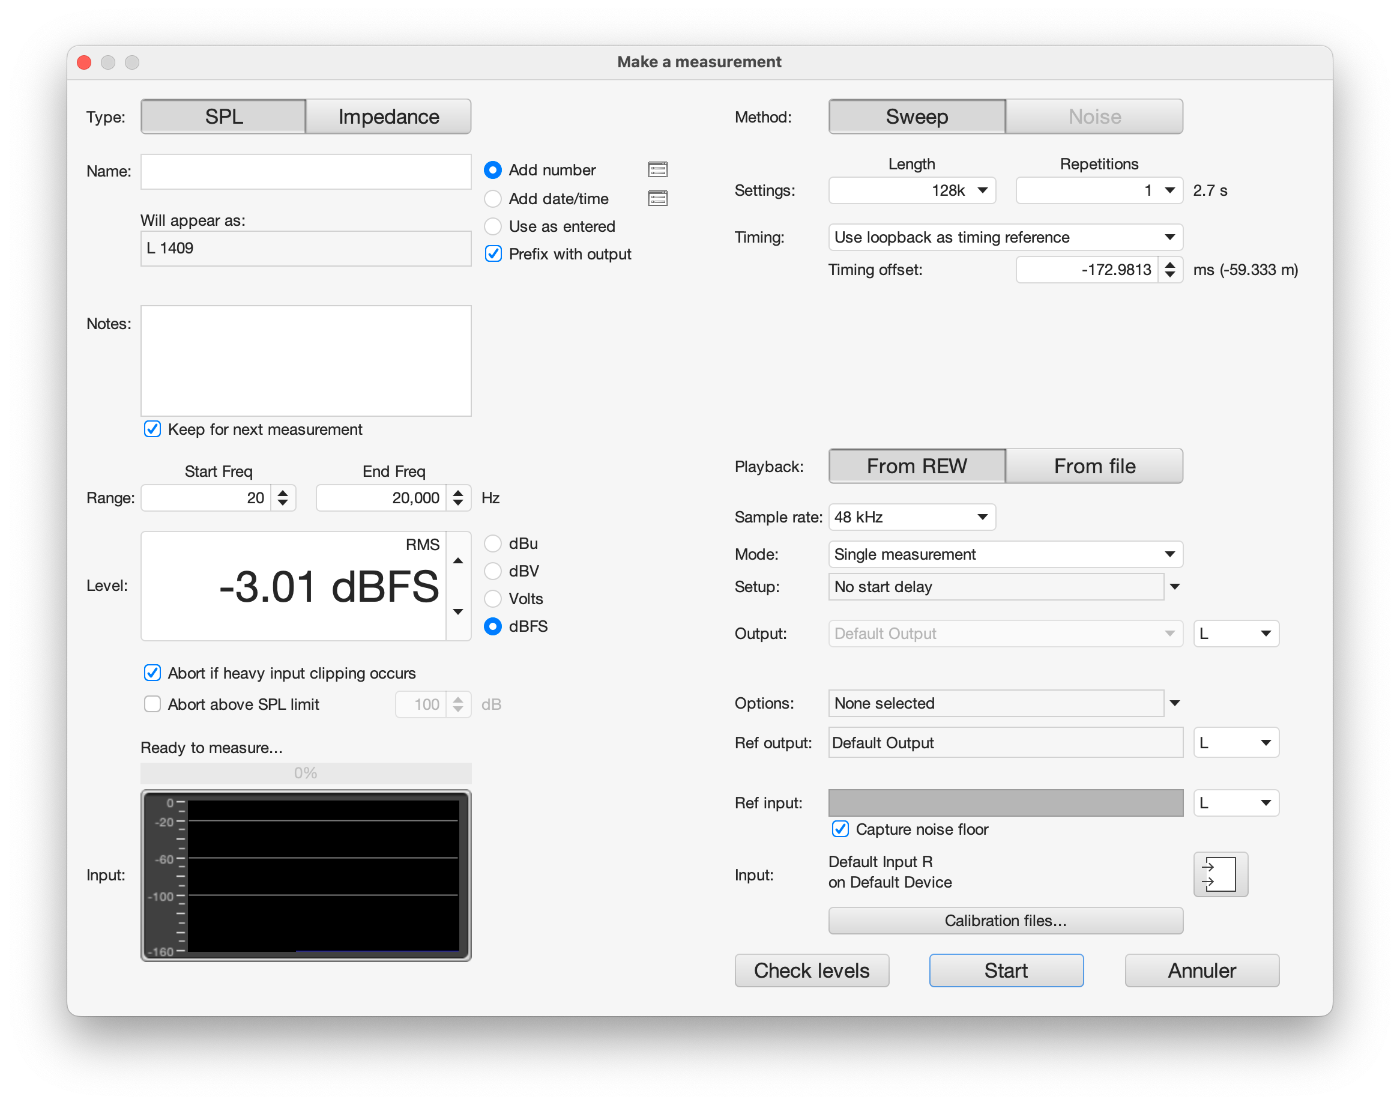1400x1105 pixels.
Task: Select dBV level units
Action: (493, 571)
